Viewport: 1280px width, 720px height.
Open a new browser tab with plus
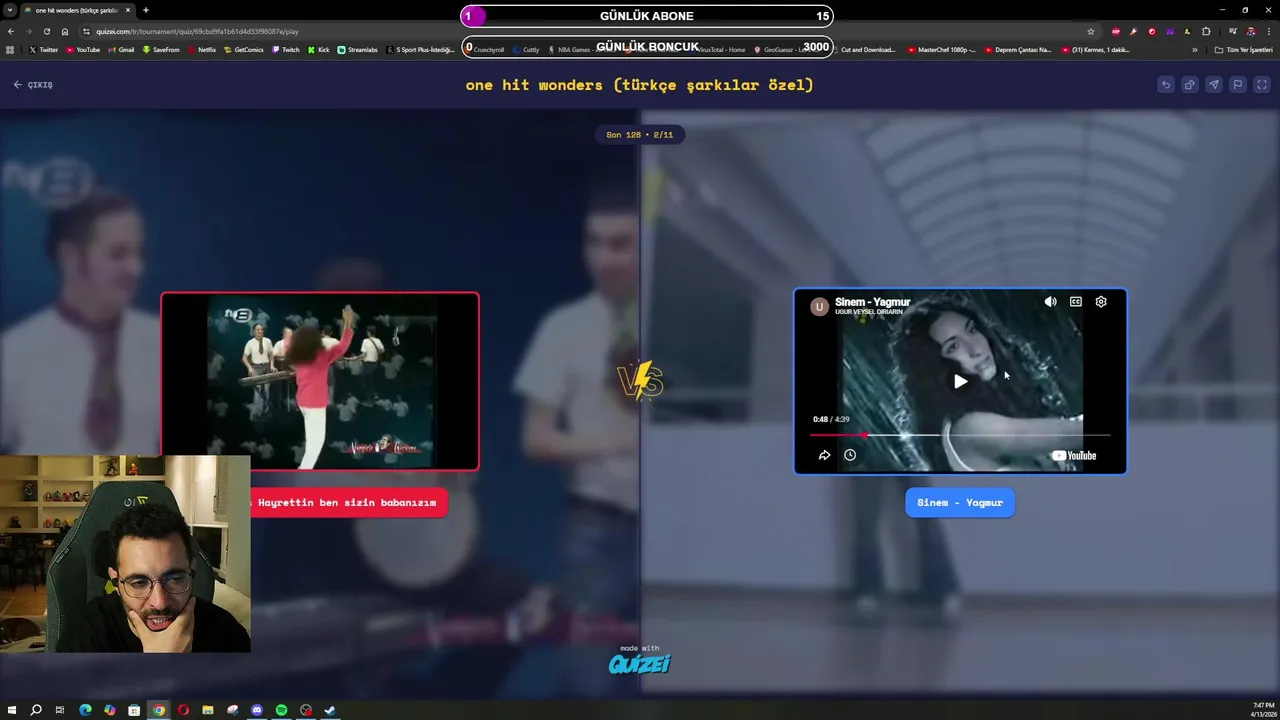coord(146,10)
